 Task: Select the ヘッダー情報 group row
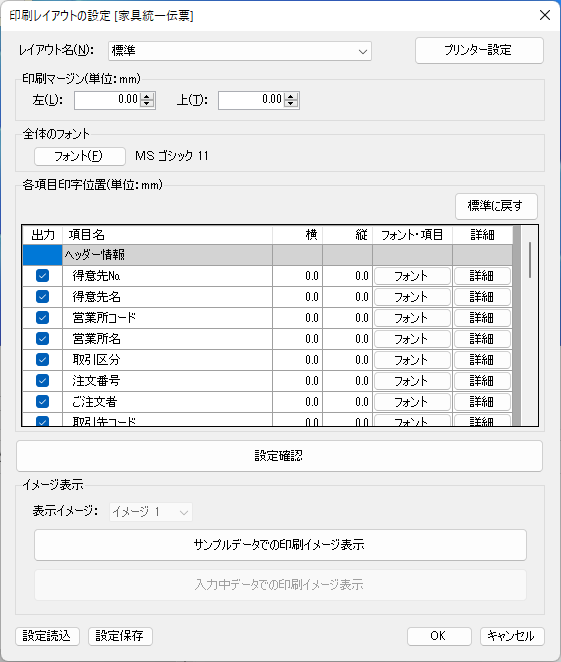(x=268, y=255)
